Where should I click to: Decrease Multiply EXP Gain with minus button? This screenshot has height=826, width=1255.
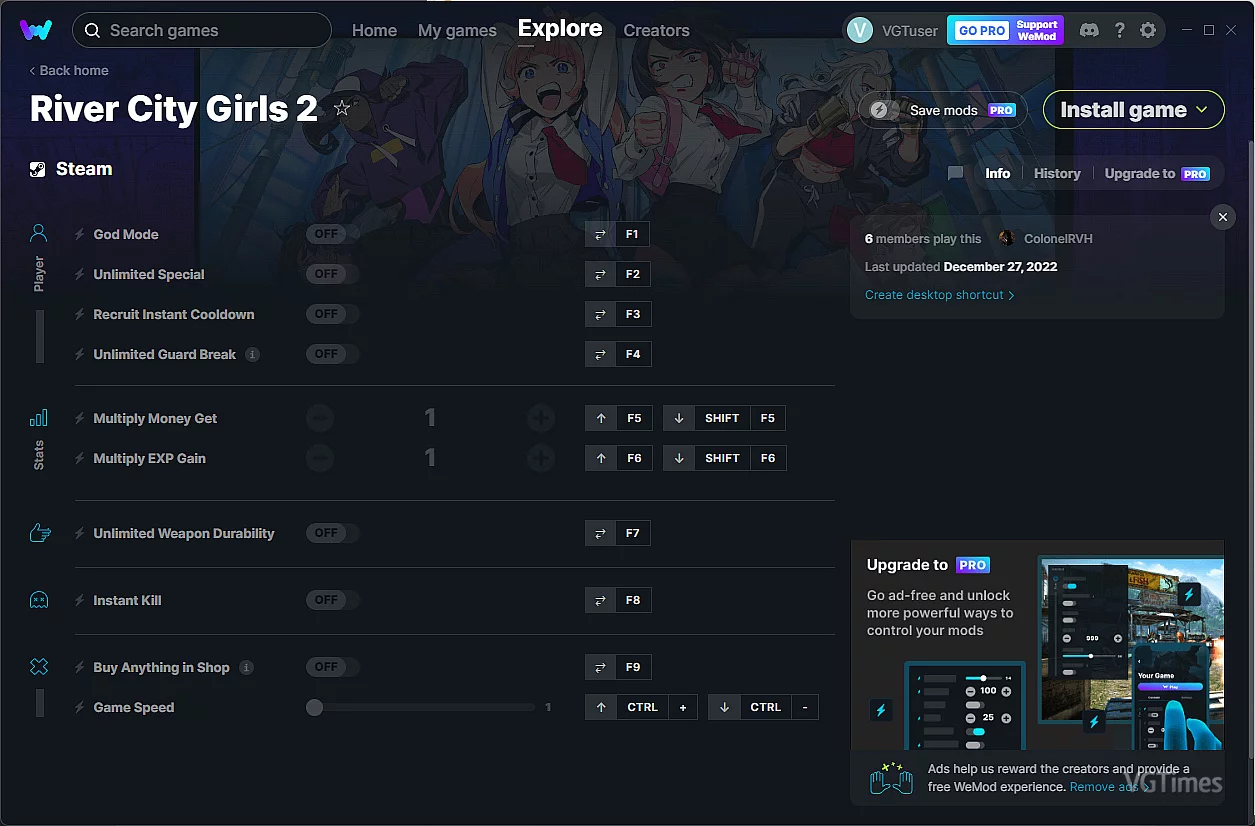[x=320, y=458]
